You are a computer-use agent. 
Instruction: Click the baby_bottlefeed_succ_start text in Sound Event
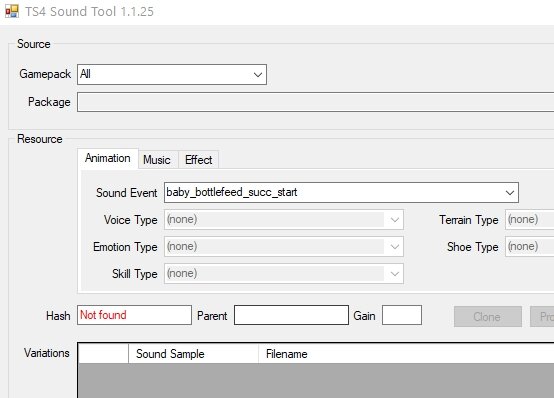click(231, 192)
